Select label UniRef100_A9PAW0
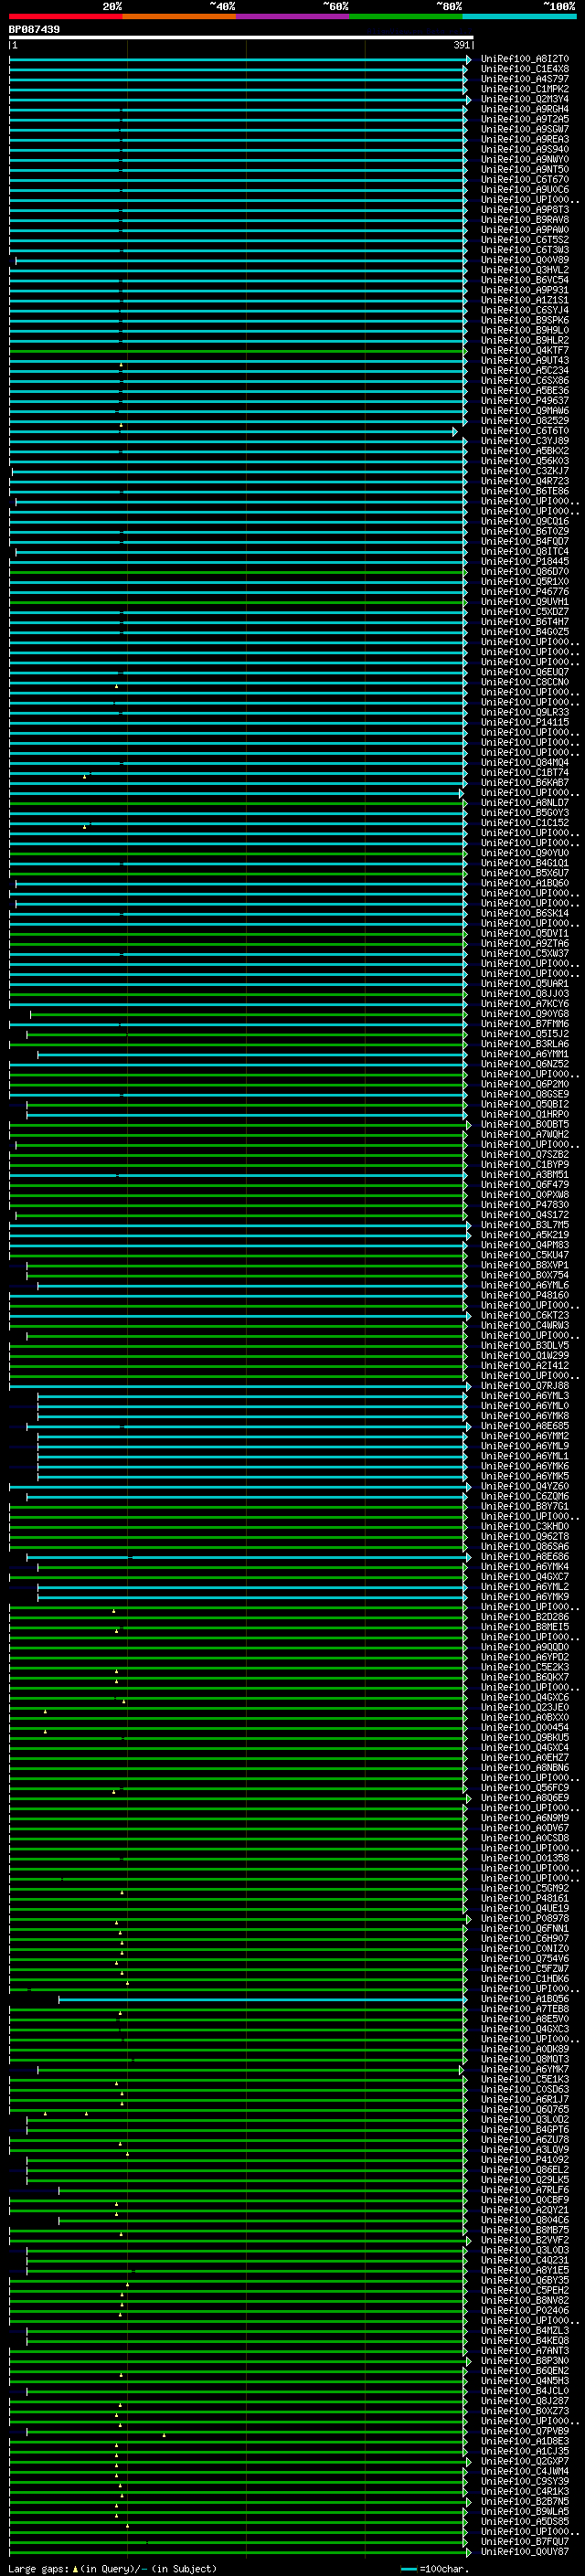Image resolution: width=585 pixels, height=2576 pixels. pos(525,230)
